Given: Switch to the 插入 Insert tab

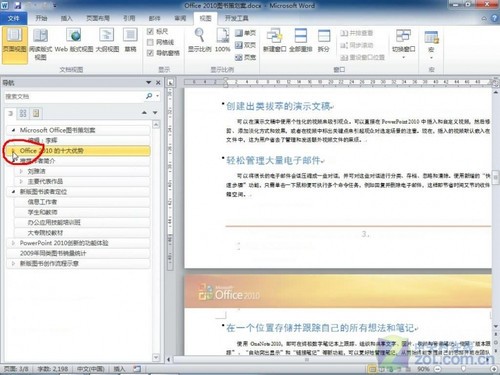Looking at the screenshot, I should click(x=66, y=18).
